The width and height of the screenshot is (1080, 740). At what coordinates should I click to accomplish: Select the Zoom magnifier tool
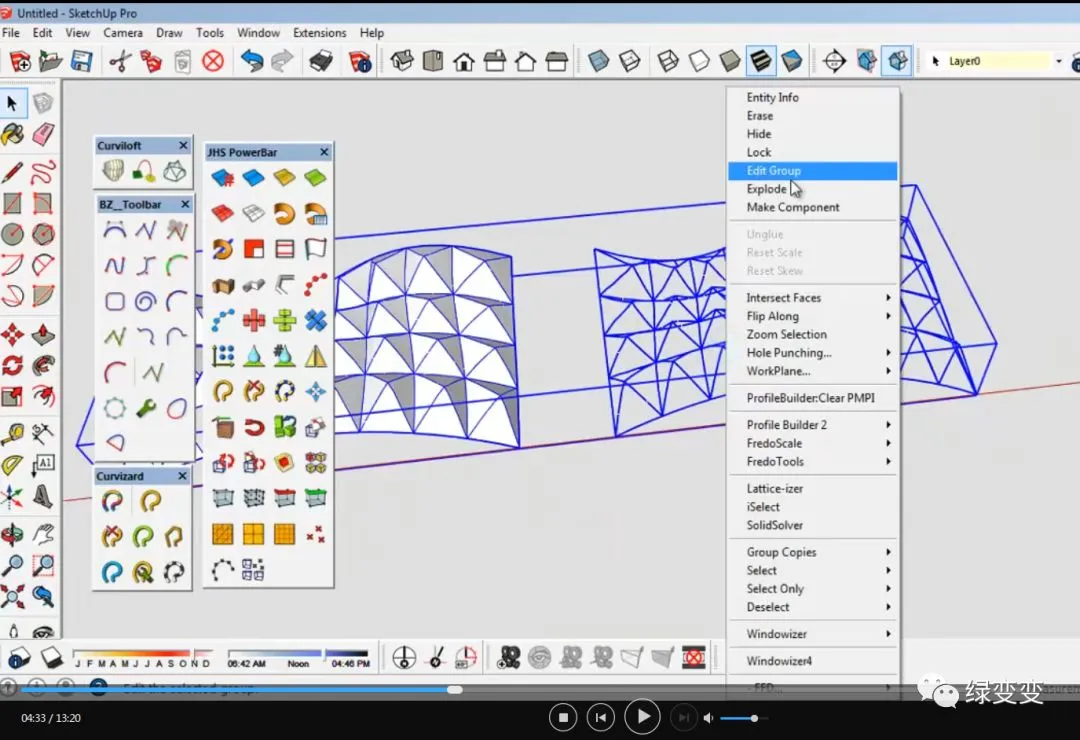click(12, 565)
